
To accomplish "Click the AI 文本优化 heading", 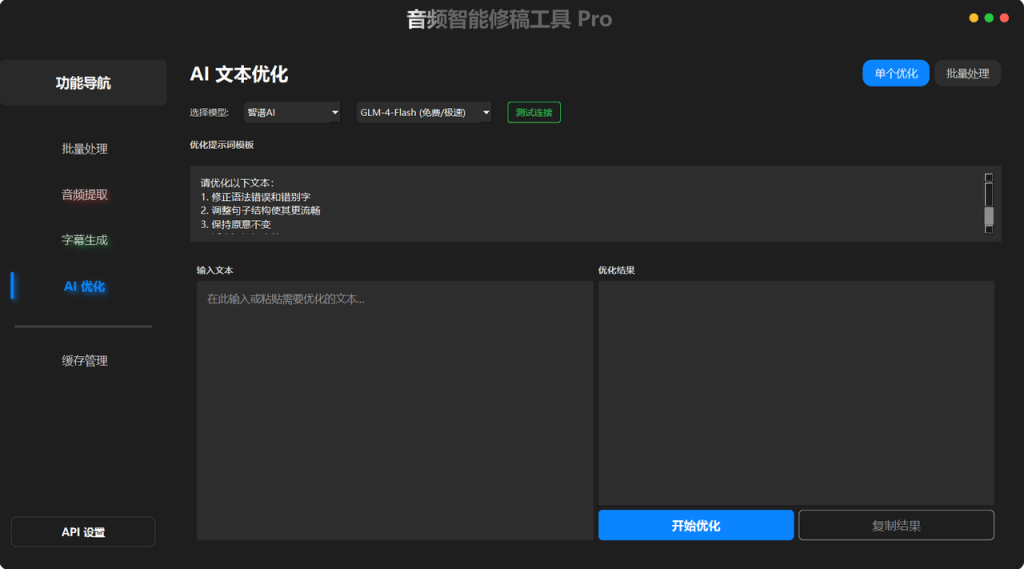I will pyautogui.click(x=239, y=74).
